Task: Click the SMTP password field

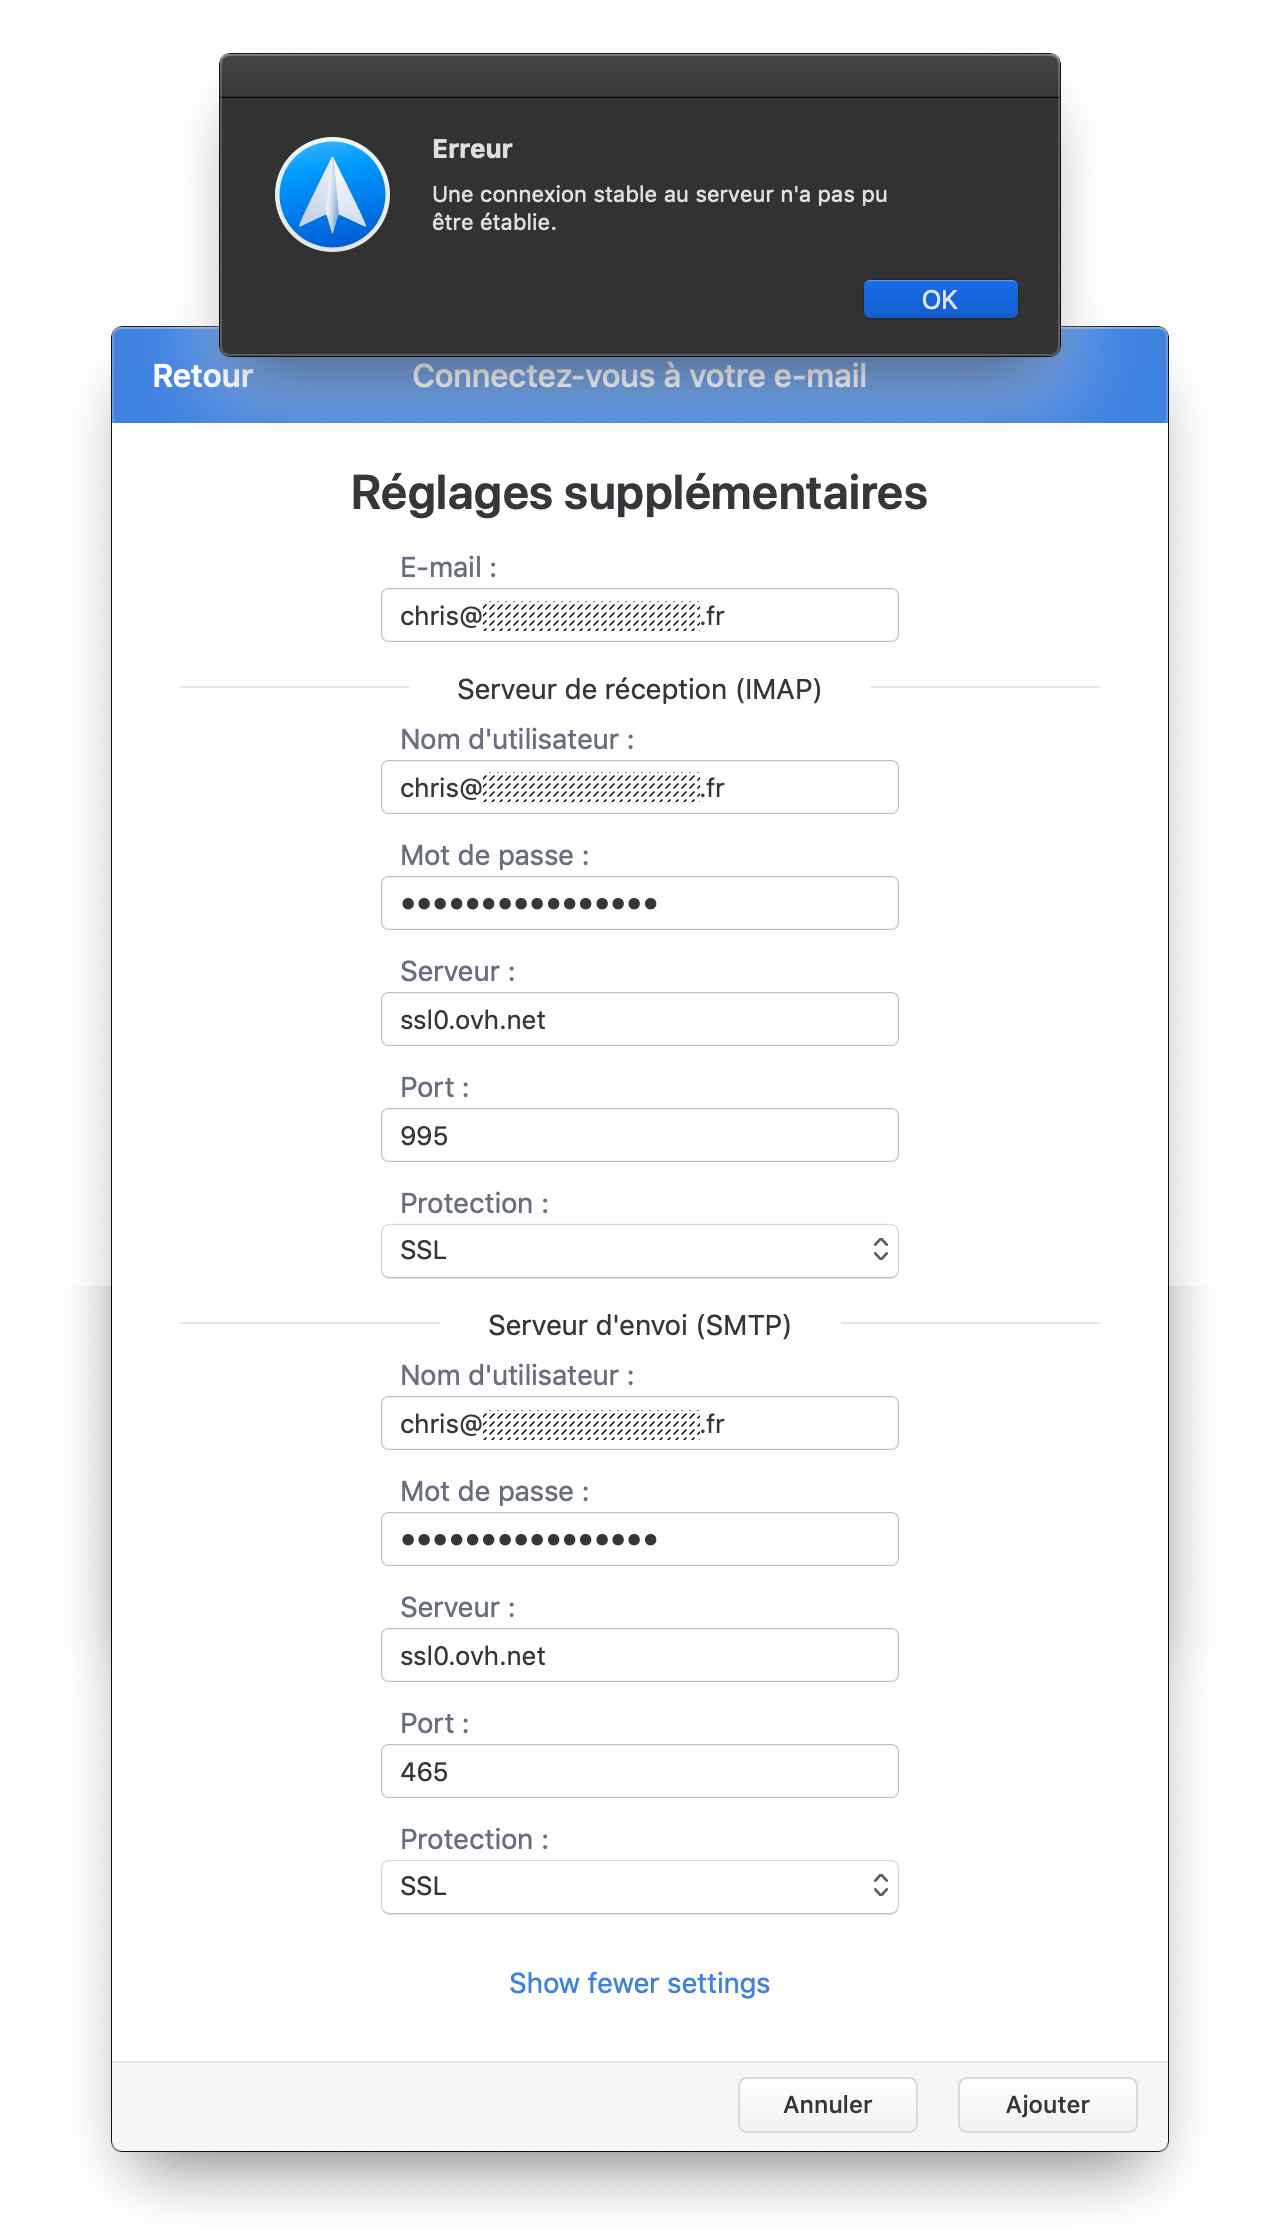Action: click(x=639, y=1539)
